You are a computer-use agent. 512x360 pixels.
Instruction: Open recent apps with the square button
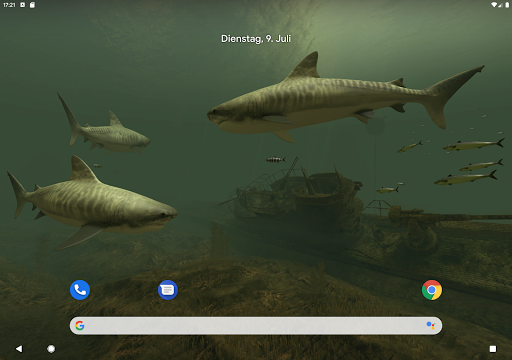point(493,349)
